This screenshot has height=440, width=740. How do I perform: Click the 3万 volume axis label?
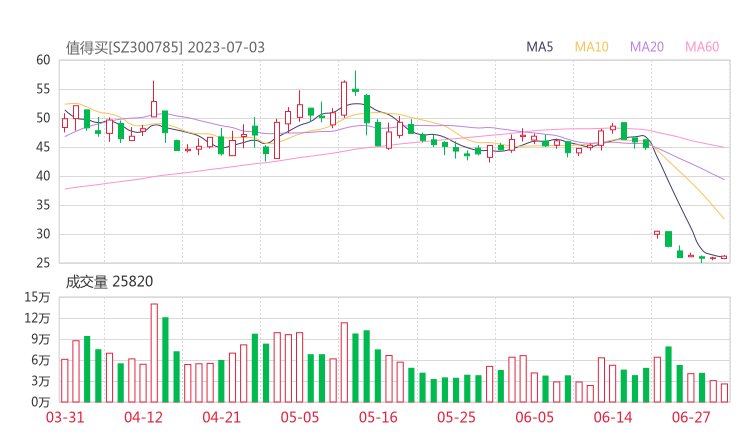pos(41,381)
